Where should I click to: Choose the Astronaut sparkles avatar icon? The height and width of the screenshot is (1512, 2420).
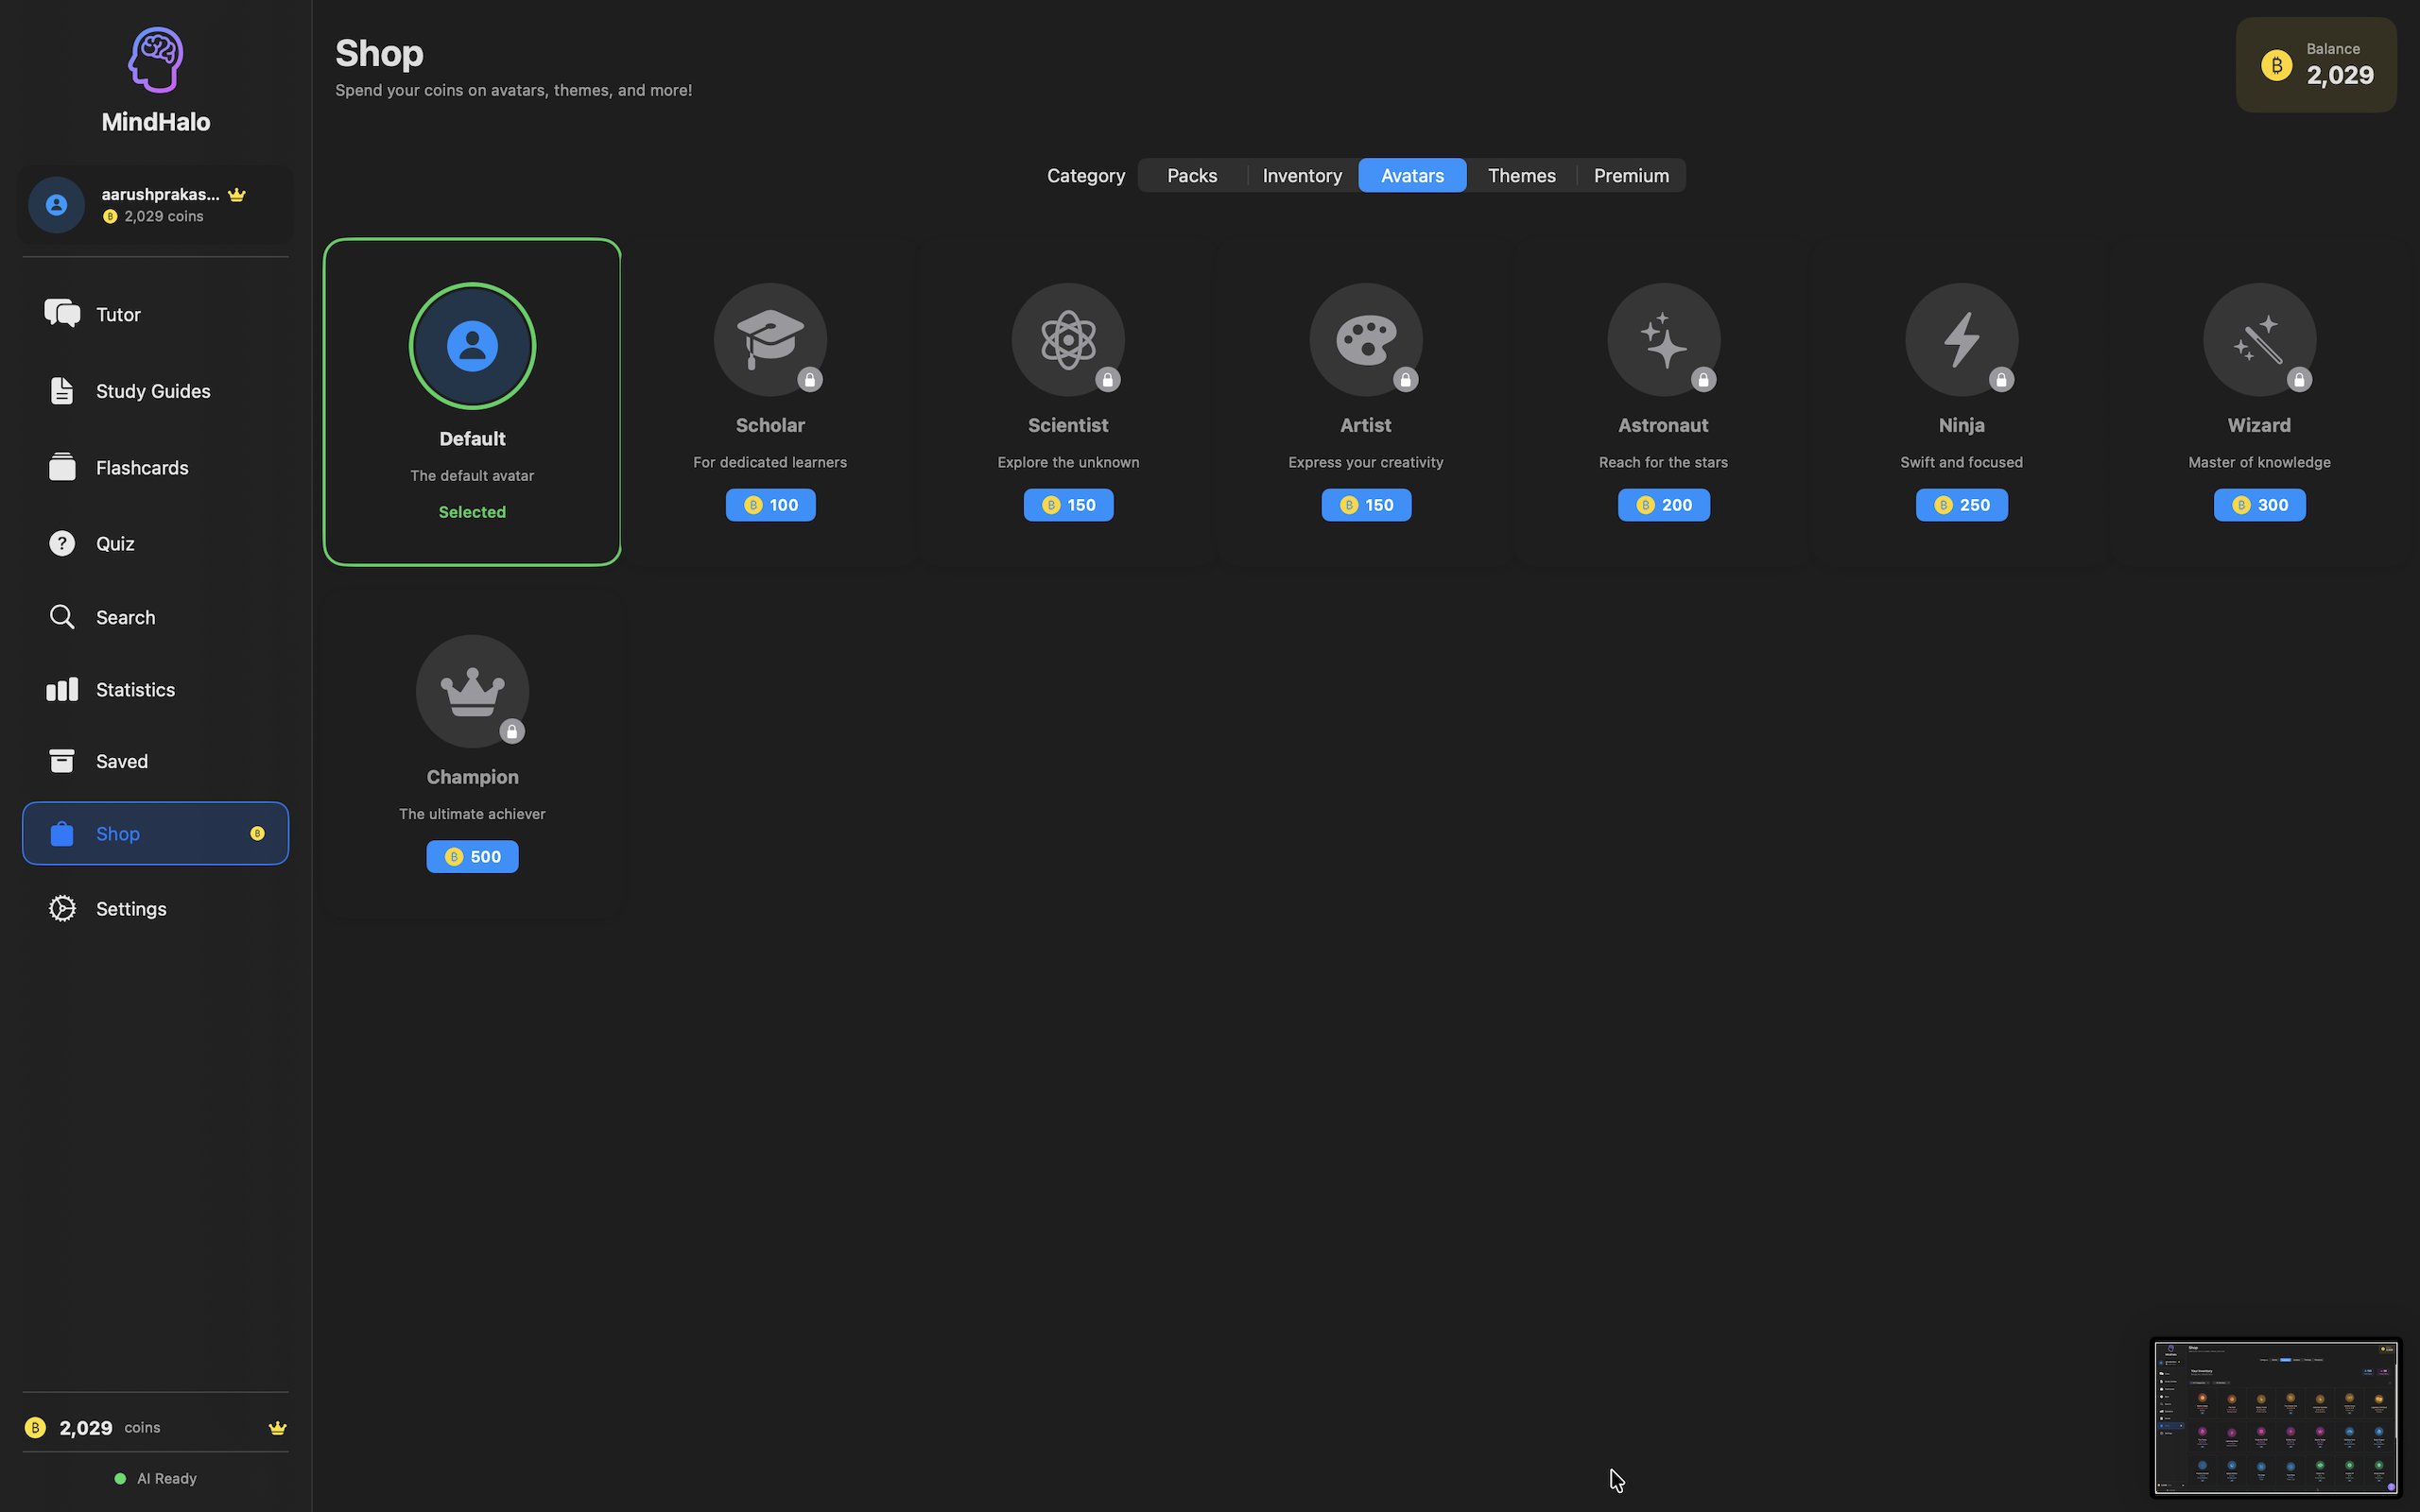(1663, 339)
